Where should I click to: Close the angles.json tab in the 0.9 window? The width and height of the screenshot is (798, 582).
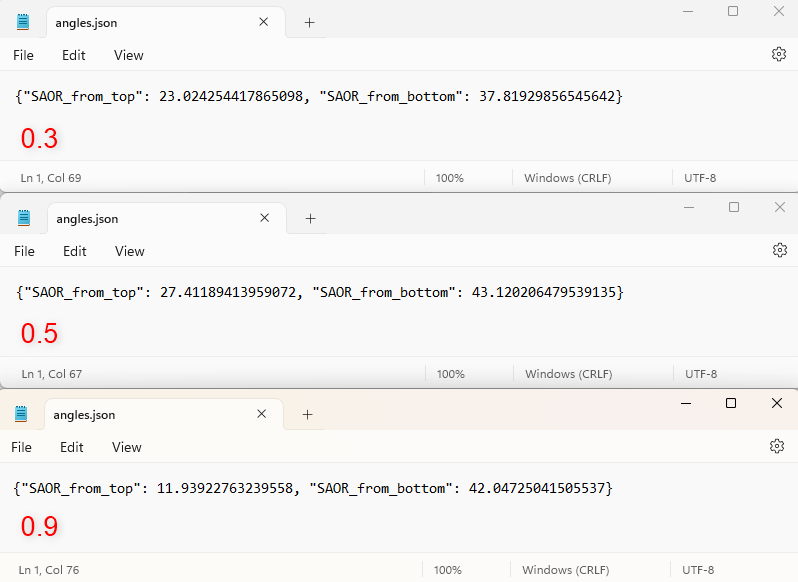tap(262, 414)
